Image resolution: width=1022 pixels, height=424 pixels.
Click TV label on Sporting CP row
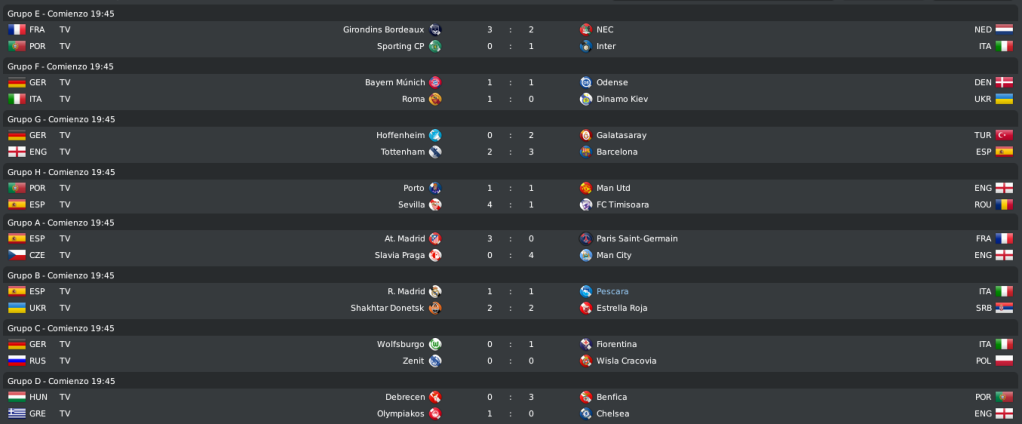(65, 46)
